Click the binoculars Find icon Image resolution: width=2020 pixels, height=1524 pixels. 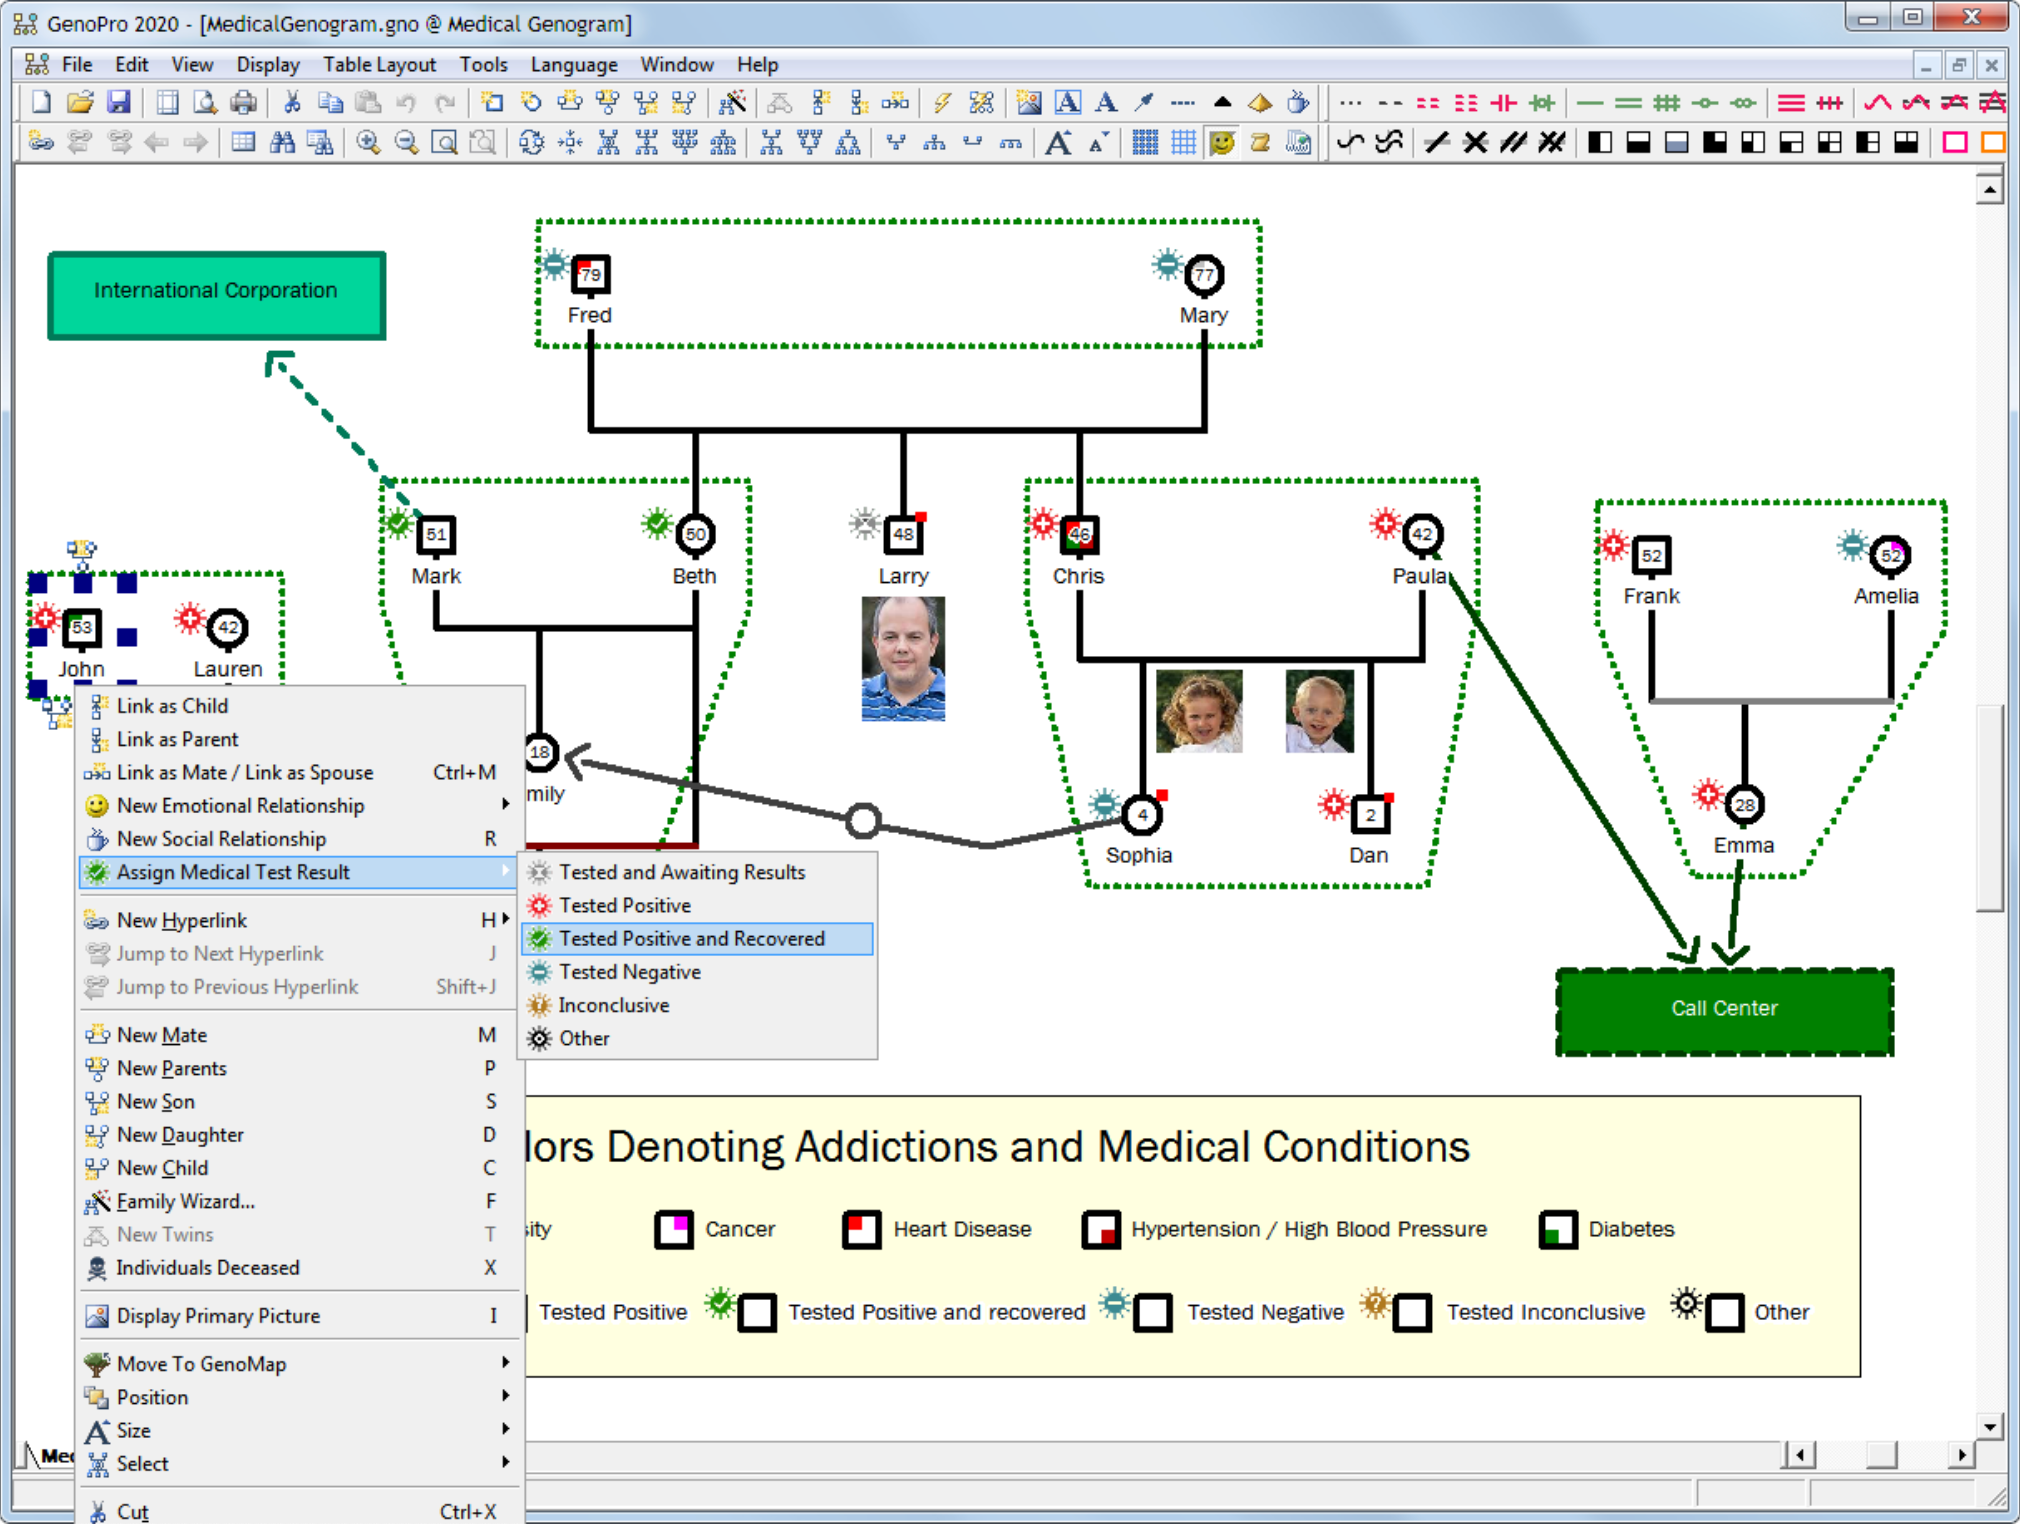click(282, 142)
